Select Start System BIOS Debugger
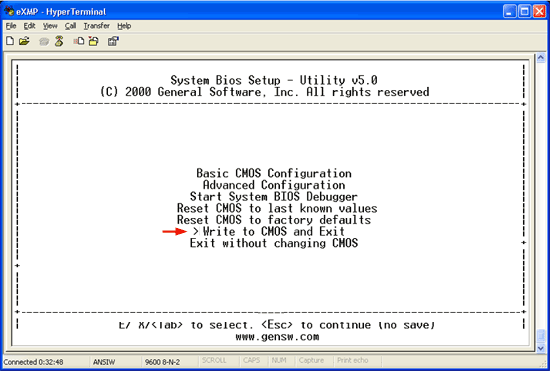Viewport: 550px width, 371px height. click(x=274, y=196)
